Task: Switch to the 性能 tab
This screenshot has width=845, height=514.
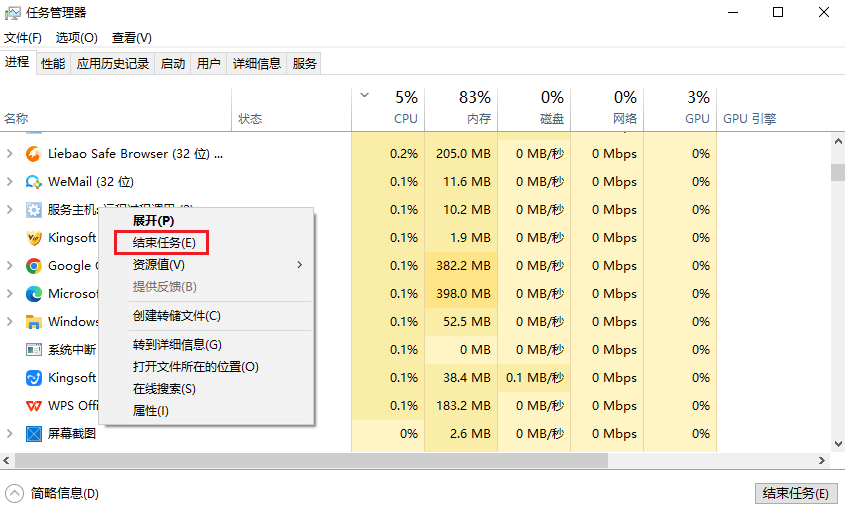Action: click(x=53, y=64)
